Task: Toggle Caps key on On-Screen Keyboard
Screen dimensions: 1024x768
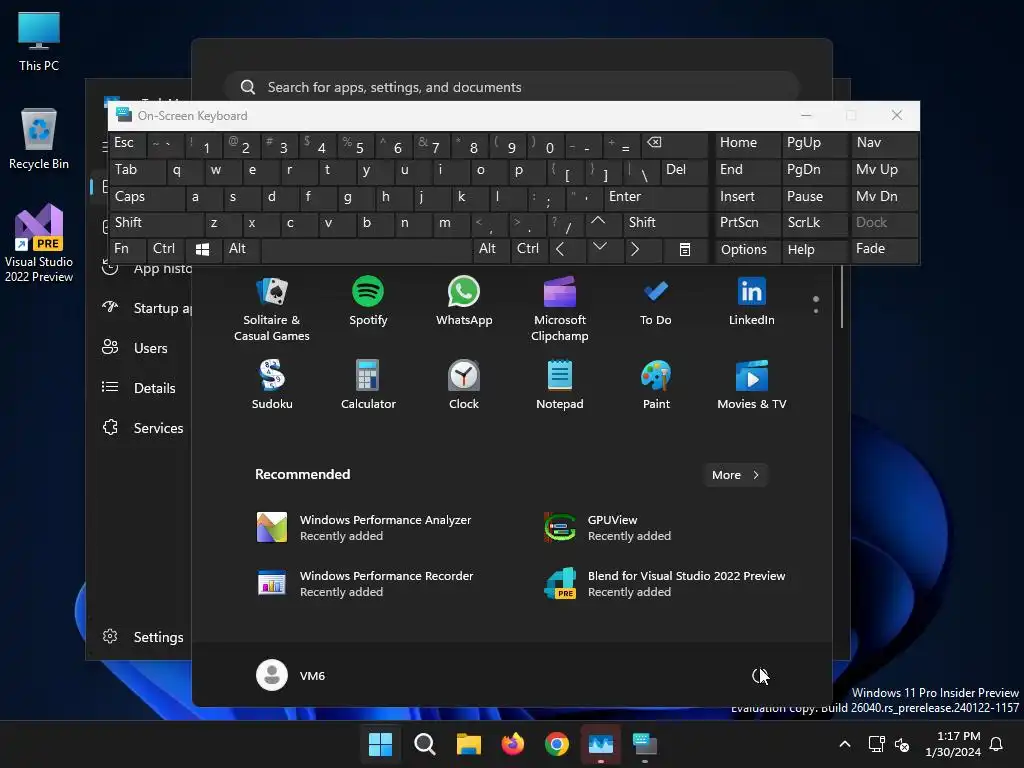Action: click(146, 197)
